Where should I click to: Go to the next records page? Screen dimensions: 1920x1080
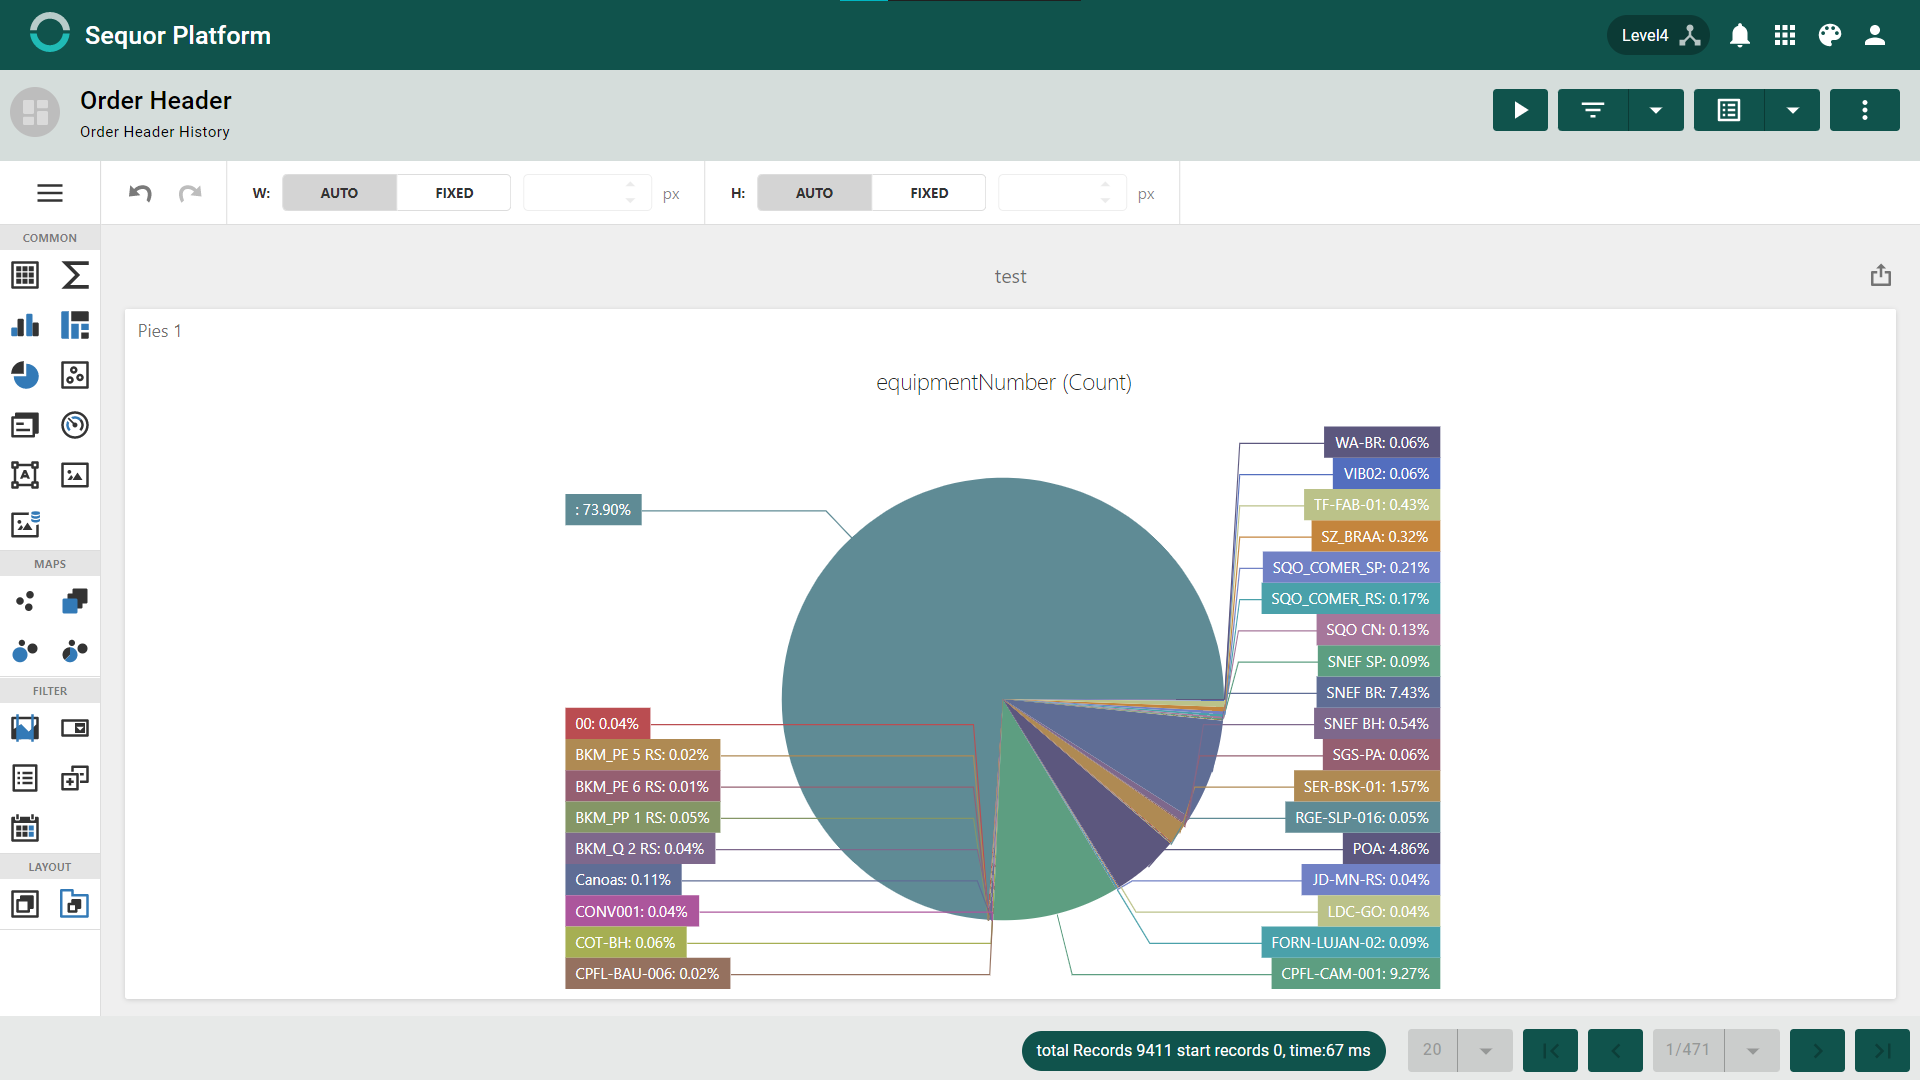coord(1817,1050)
